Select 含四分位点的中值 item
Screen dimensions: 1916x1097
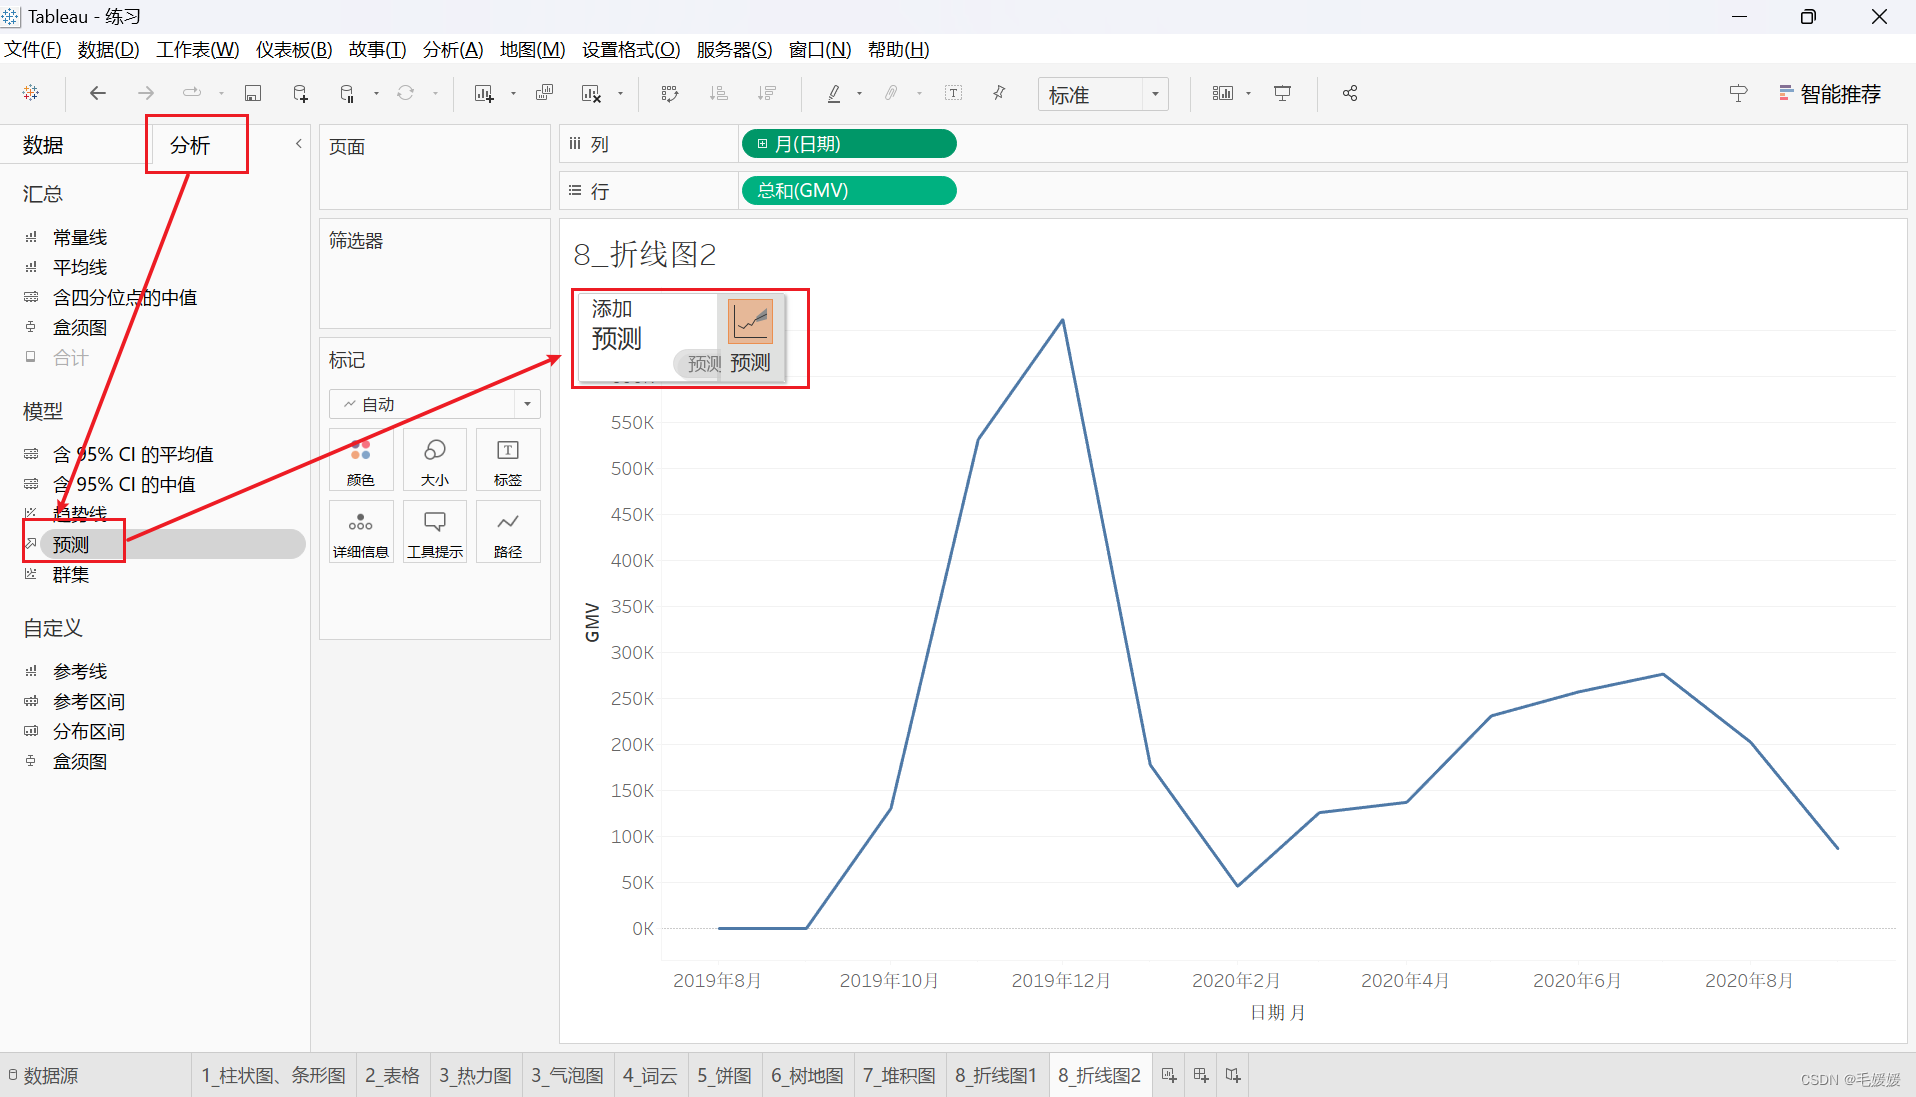125,298
